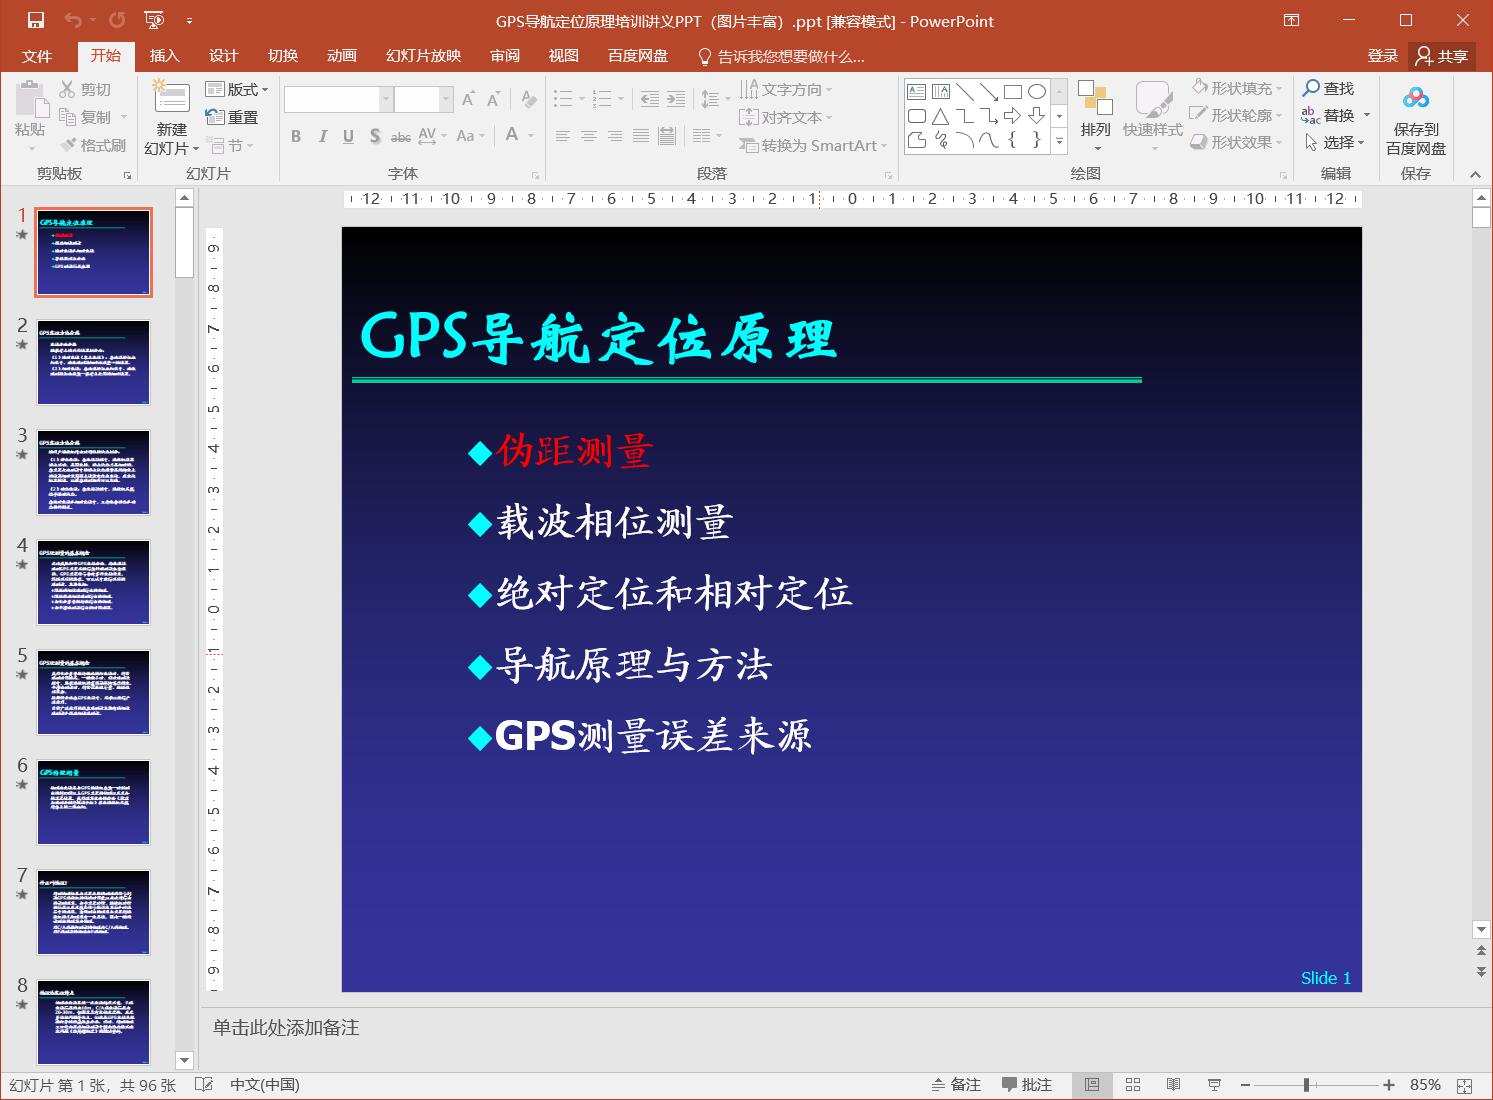Click the 共享 Share button
The image size is (1493, 1100).
coord(1443,56)
